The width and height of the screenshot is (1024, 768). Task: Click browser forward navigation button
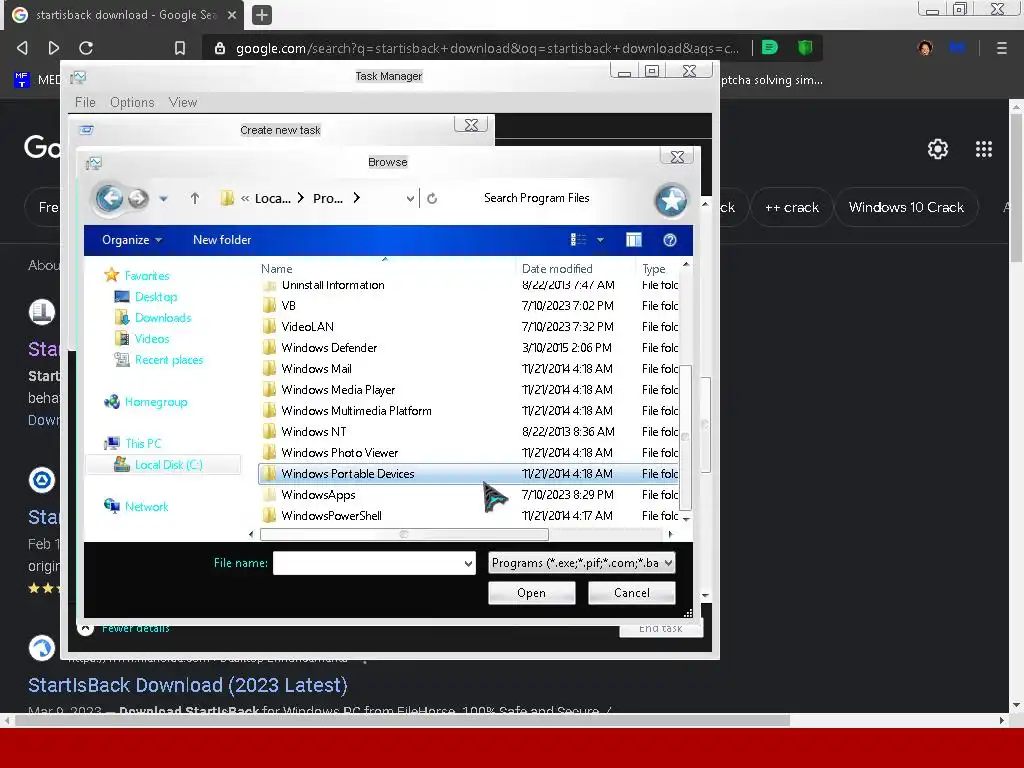click(x=54, y=48)
